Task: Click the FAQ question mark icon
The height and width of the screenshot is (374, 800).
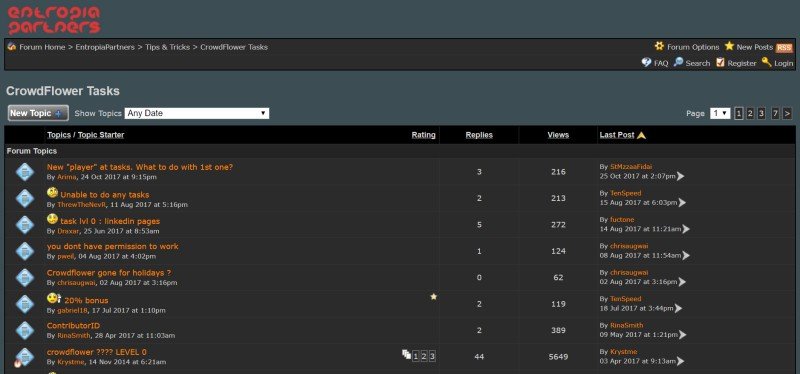Action: tap(646, 62)
